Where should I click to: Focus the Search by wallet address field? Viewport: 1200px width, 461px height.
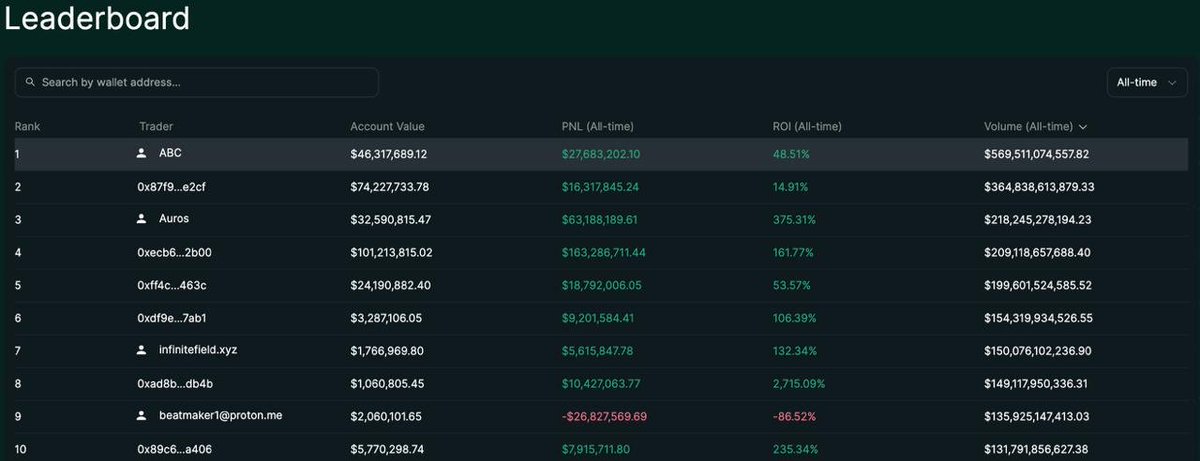tap(197, 82)
